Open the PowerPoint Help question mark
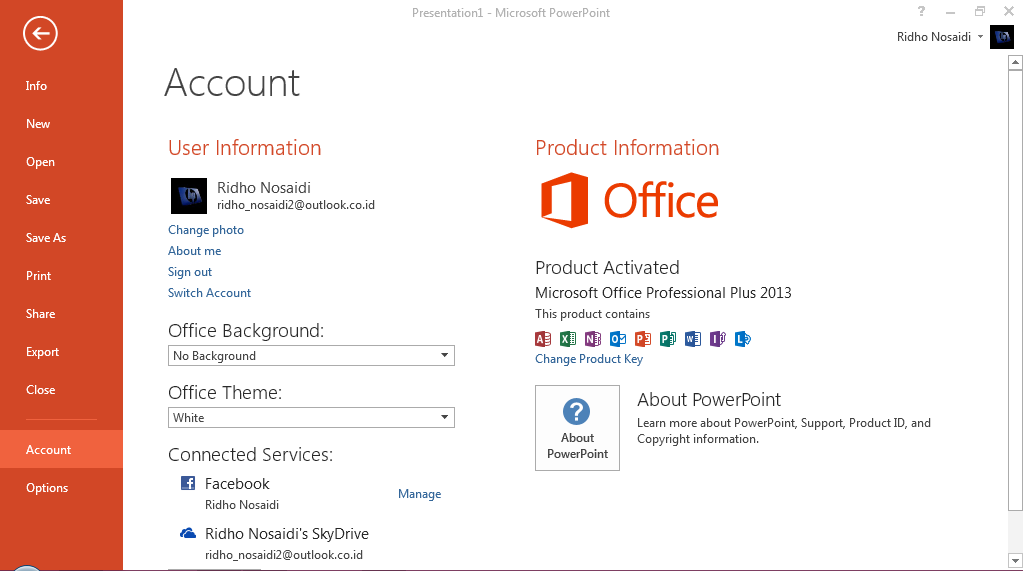1023x571 pixels. (921, 11)
